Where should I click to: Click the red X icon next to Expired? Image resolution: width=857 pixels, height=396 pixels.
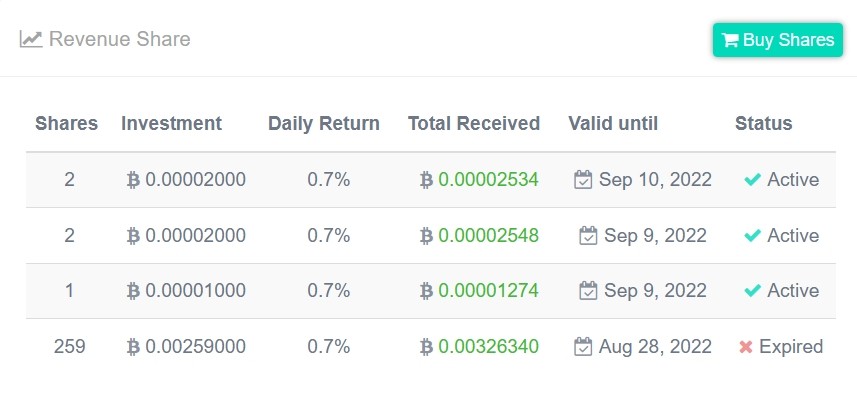point(746,347)
